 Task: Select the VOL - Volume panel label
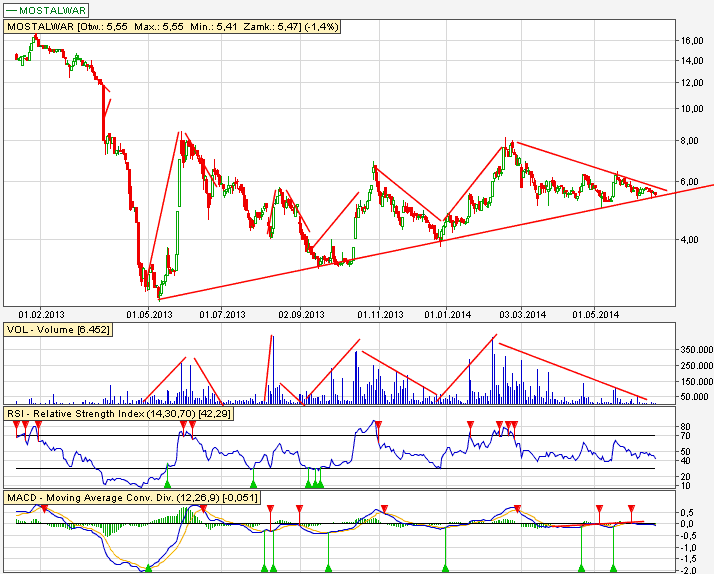59,329
